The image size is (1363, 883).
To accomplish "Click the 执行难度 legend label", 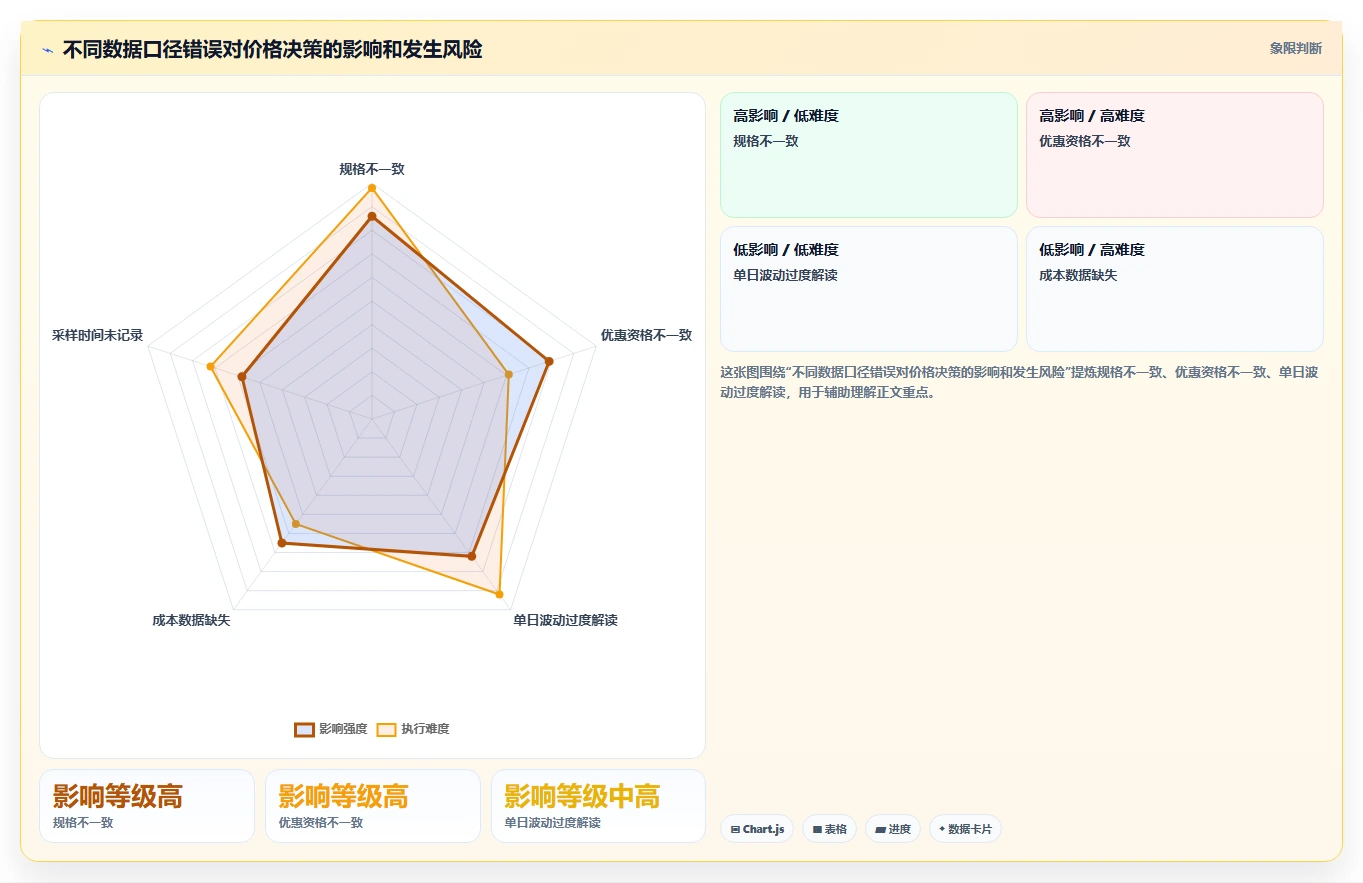I will coord(425,729).
